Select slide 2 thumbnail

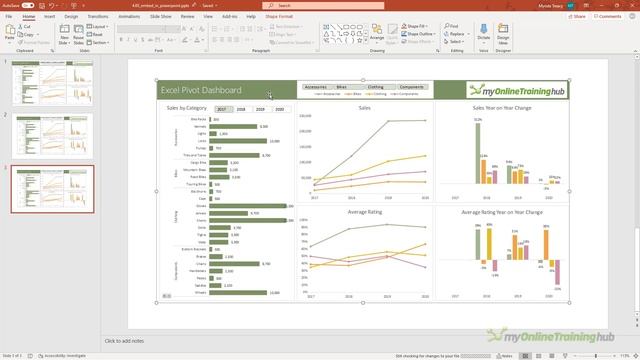point(52,136)
